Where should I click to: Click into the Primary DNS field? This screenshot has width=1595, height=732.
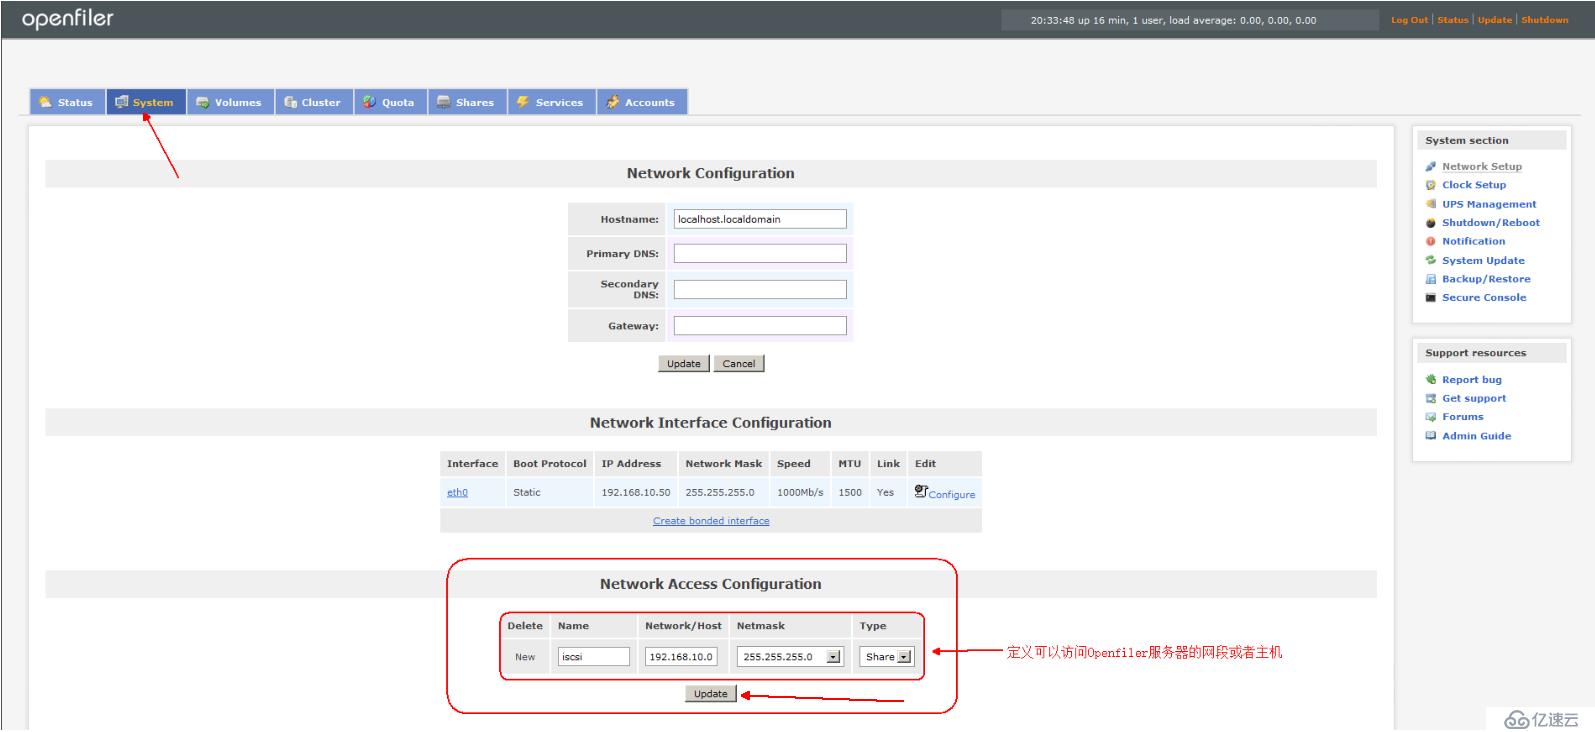point(760,254)
